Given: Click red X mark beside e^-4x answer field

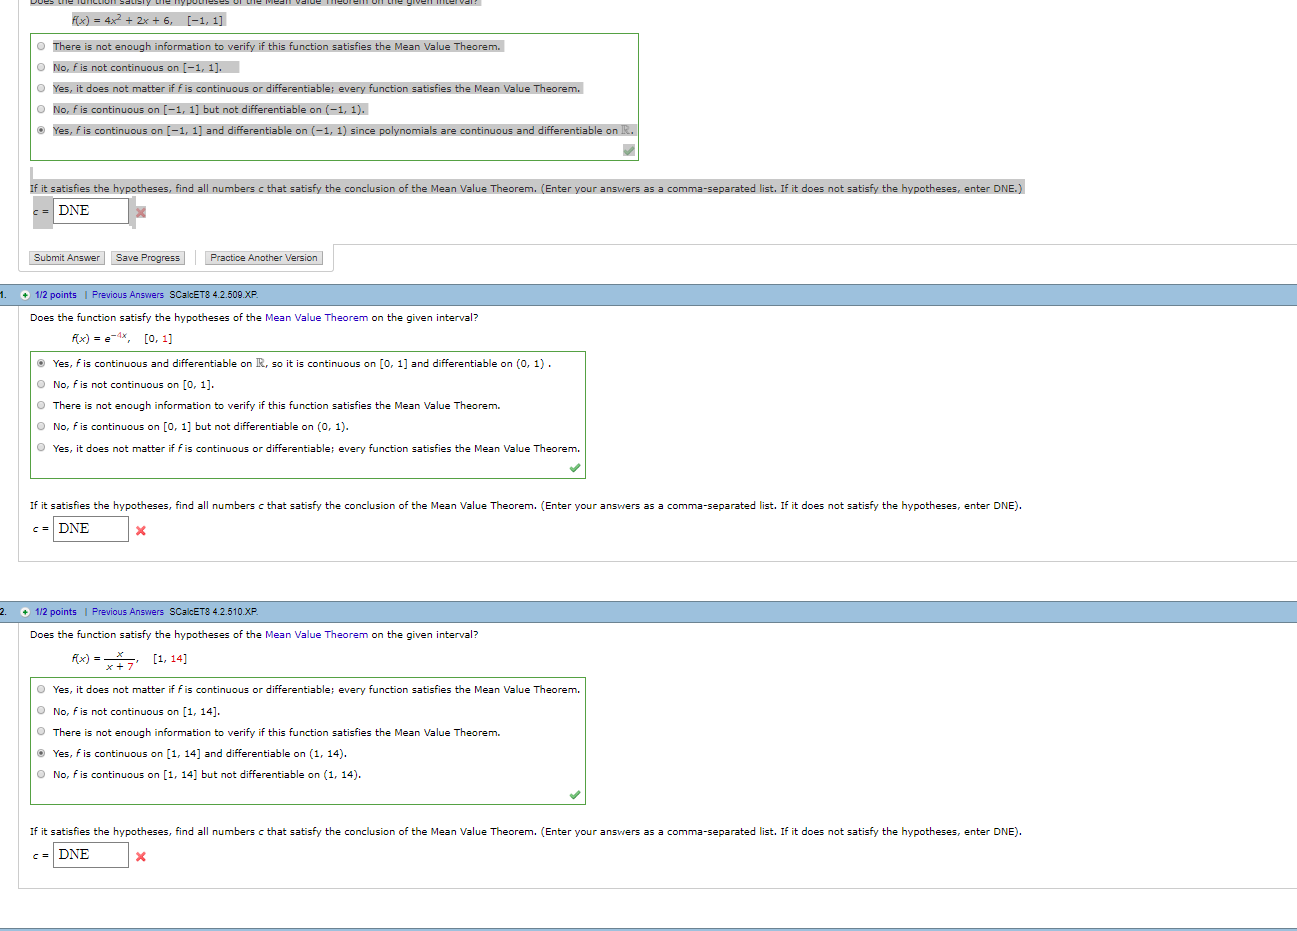Looking at the screenshot, I should (x=141, y=530).
